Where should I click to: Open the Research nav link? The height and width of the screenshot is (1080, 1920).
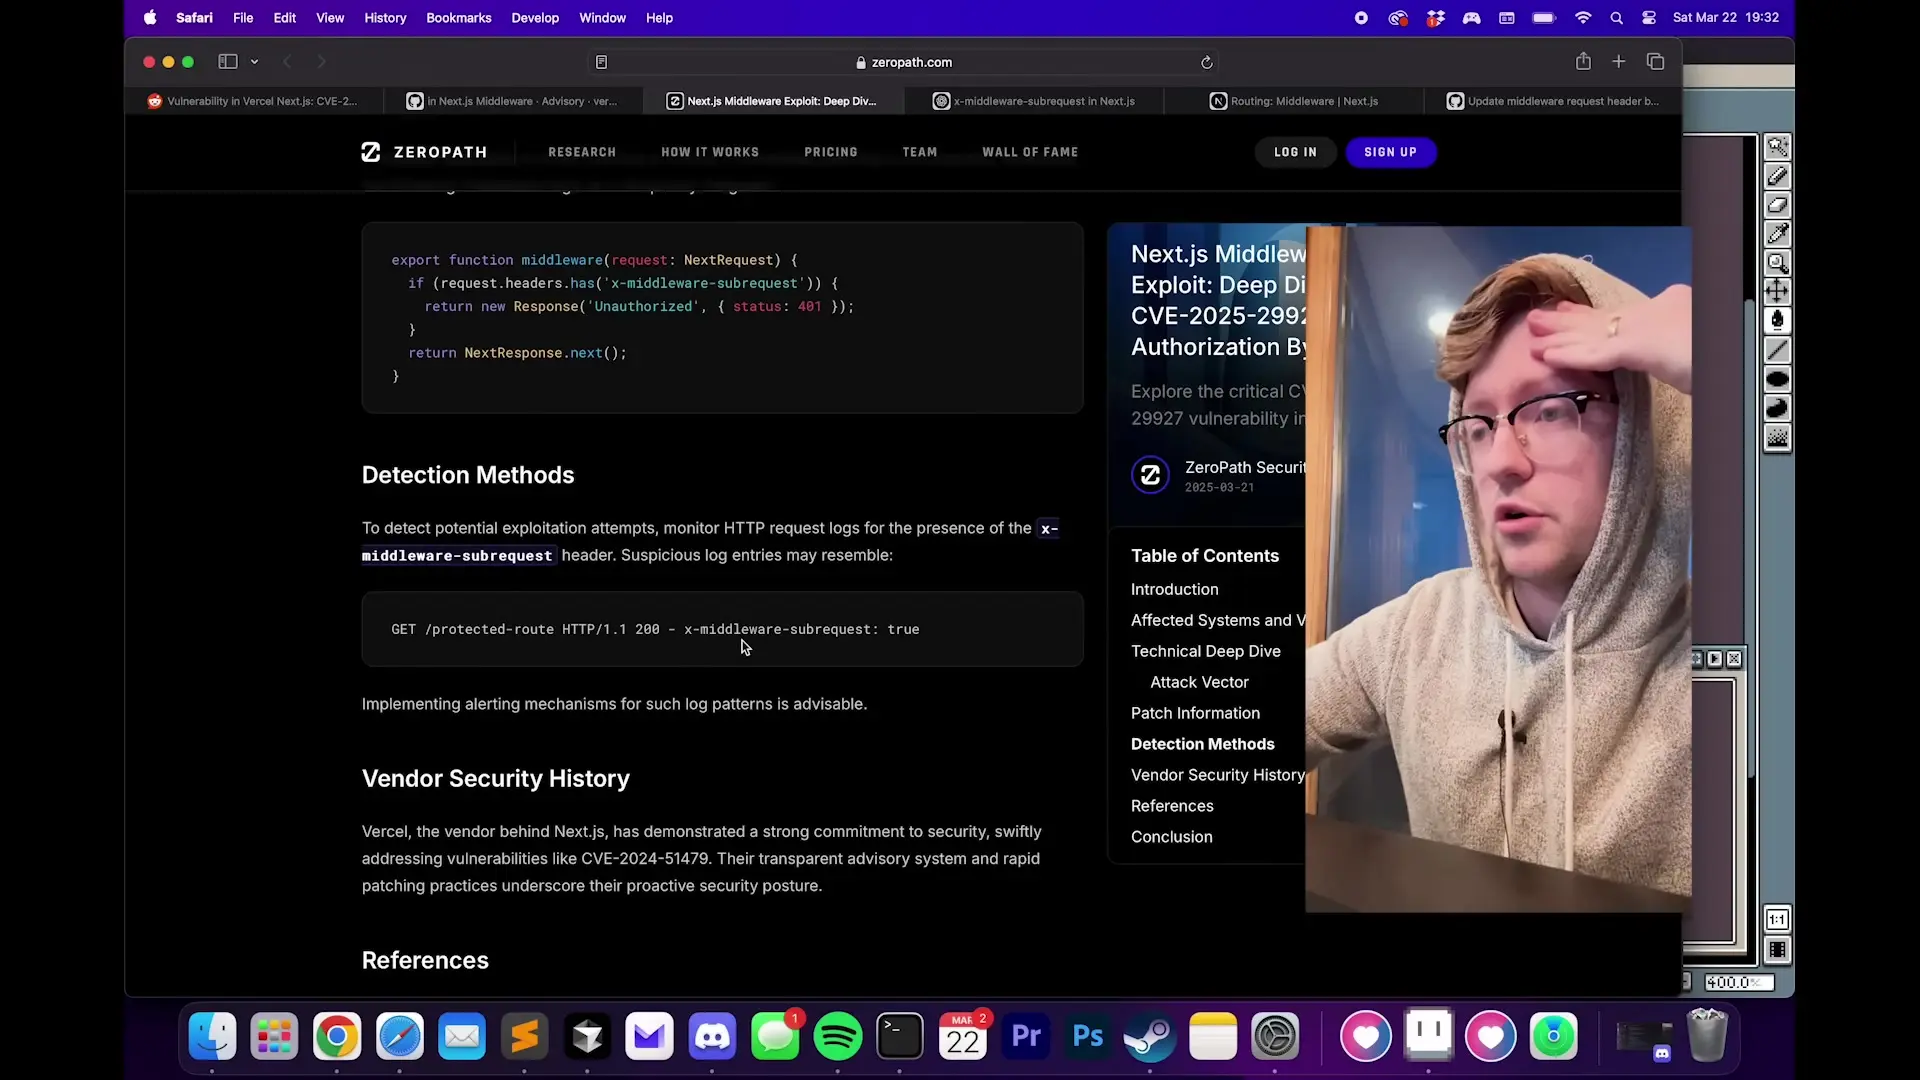(582, 152)
